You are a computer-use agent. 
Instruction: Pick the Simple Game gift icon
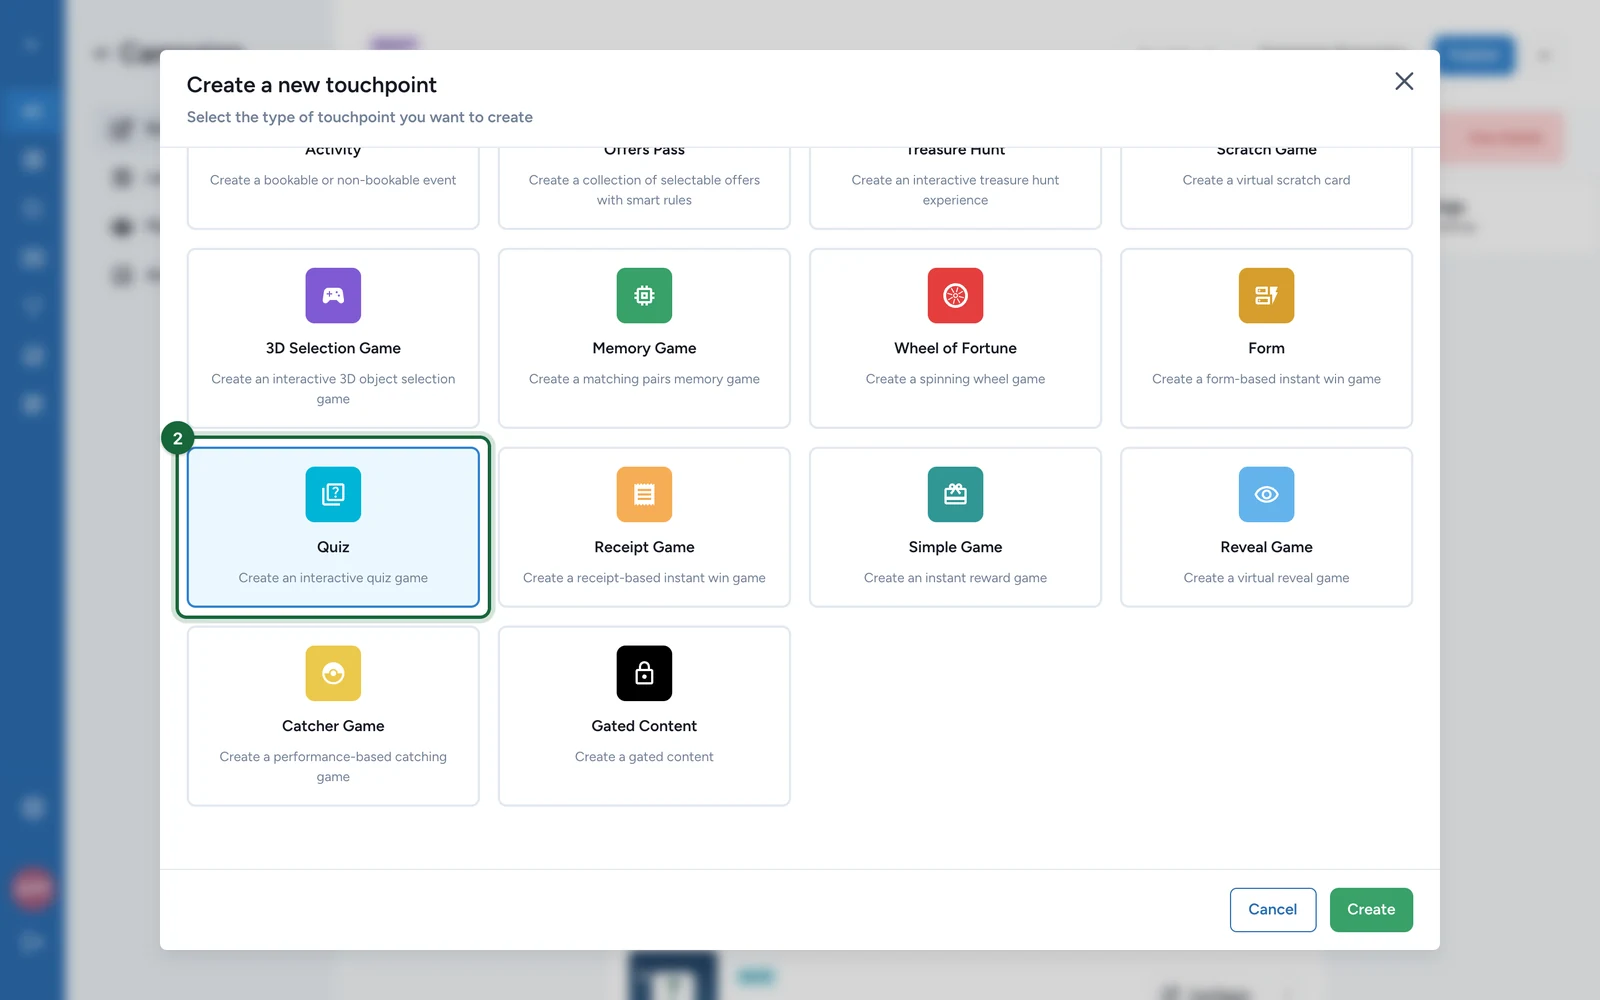click(x=955, y=494)
